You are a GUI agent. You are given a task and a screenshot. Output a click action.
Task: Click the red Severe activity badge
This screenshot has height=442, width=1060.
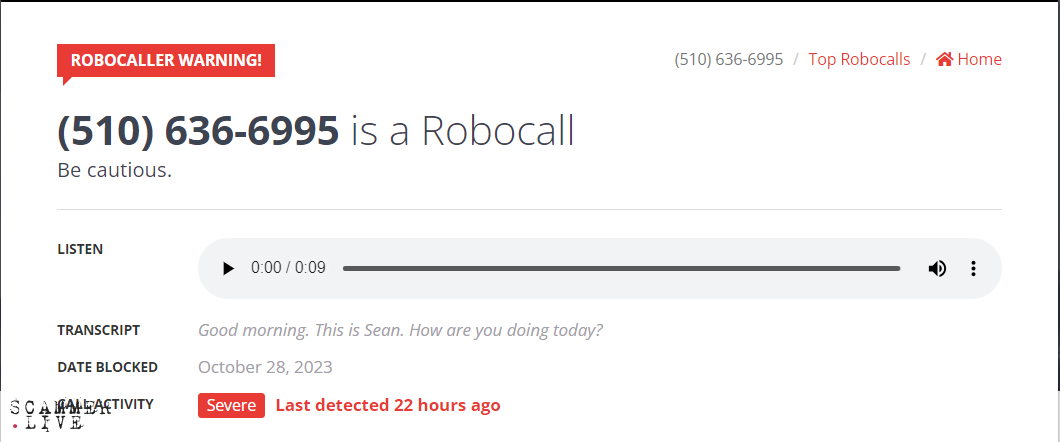(231, 406)
